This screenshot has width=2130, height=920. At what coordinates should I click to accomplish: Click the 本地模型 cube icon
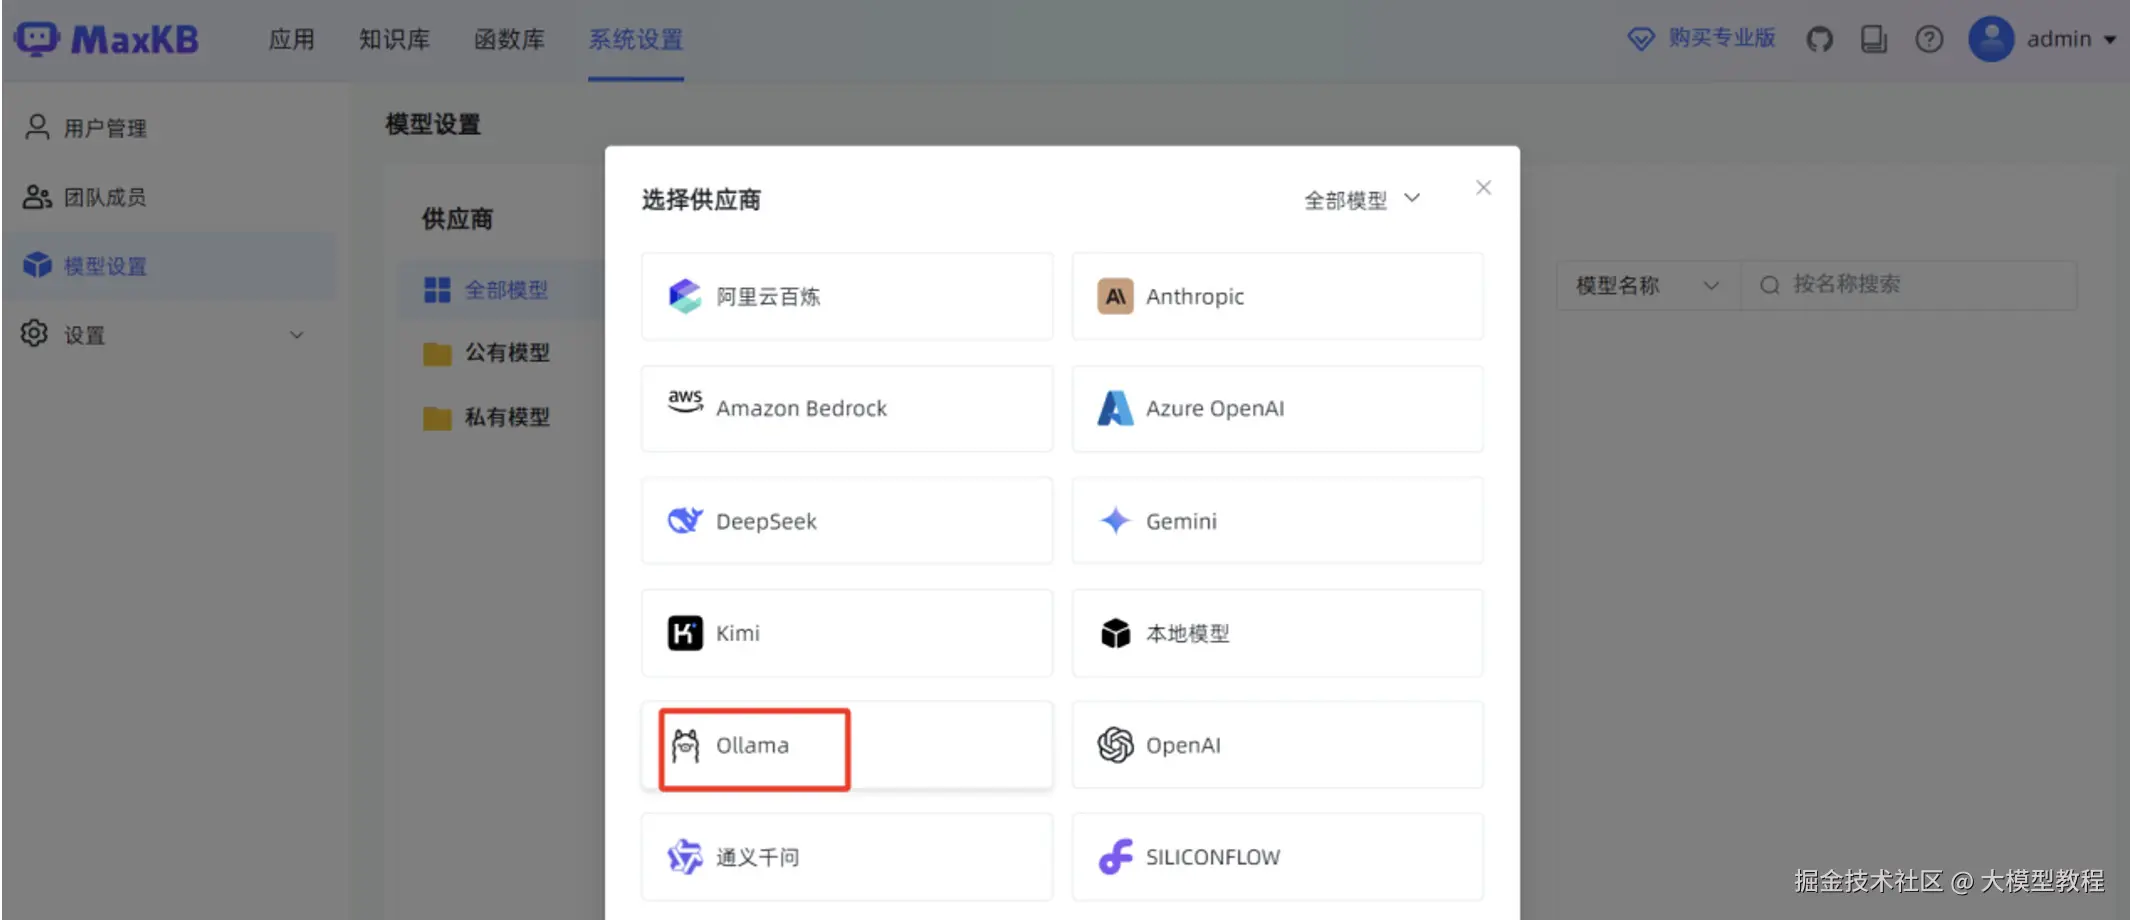pyautogui.click(x=1115, y=633)
